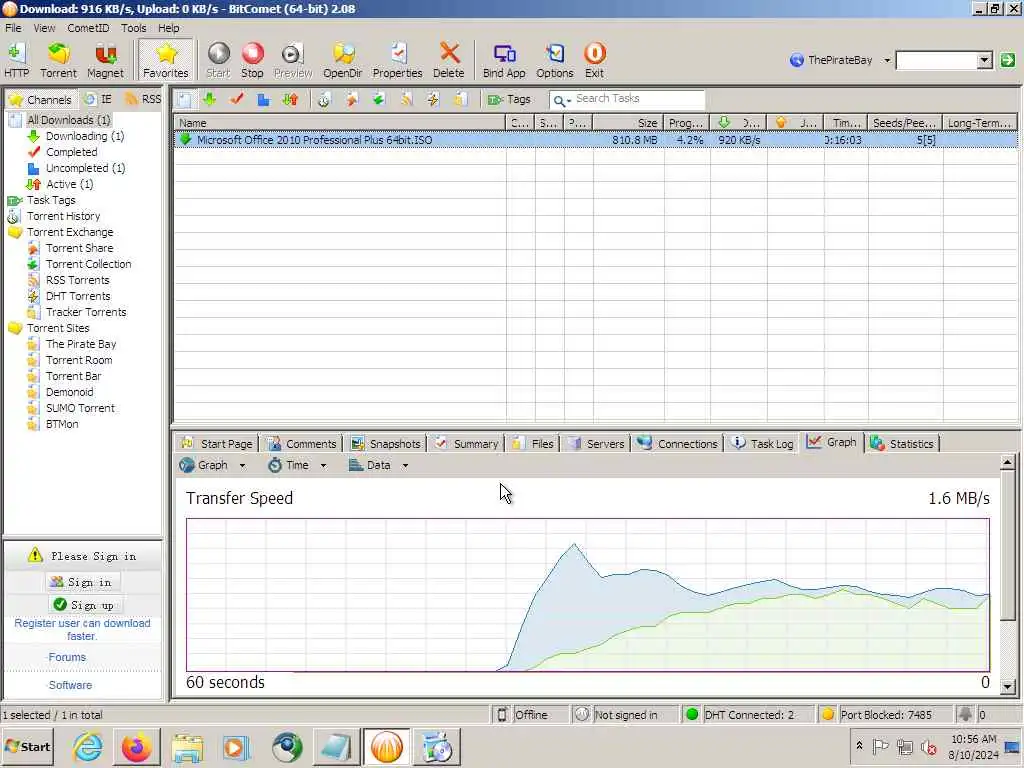The width and height of the screenshot is (1024, 768).
Task: Open the Files tab
Action: pos(533,443)
